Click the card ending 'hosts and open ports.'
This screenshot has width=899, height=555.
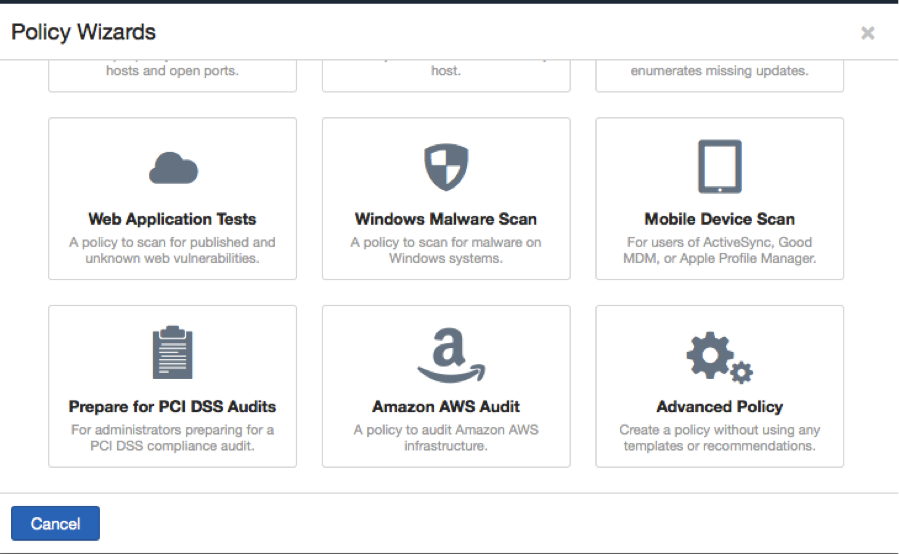click(173, 76)
